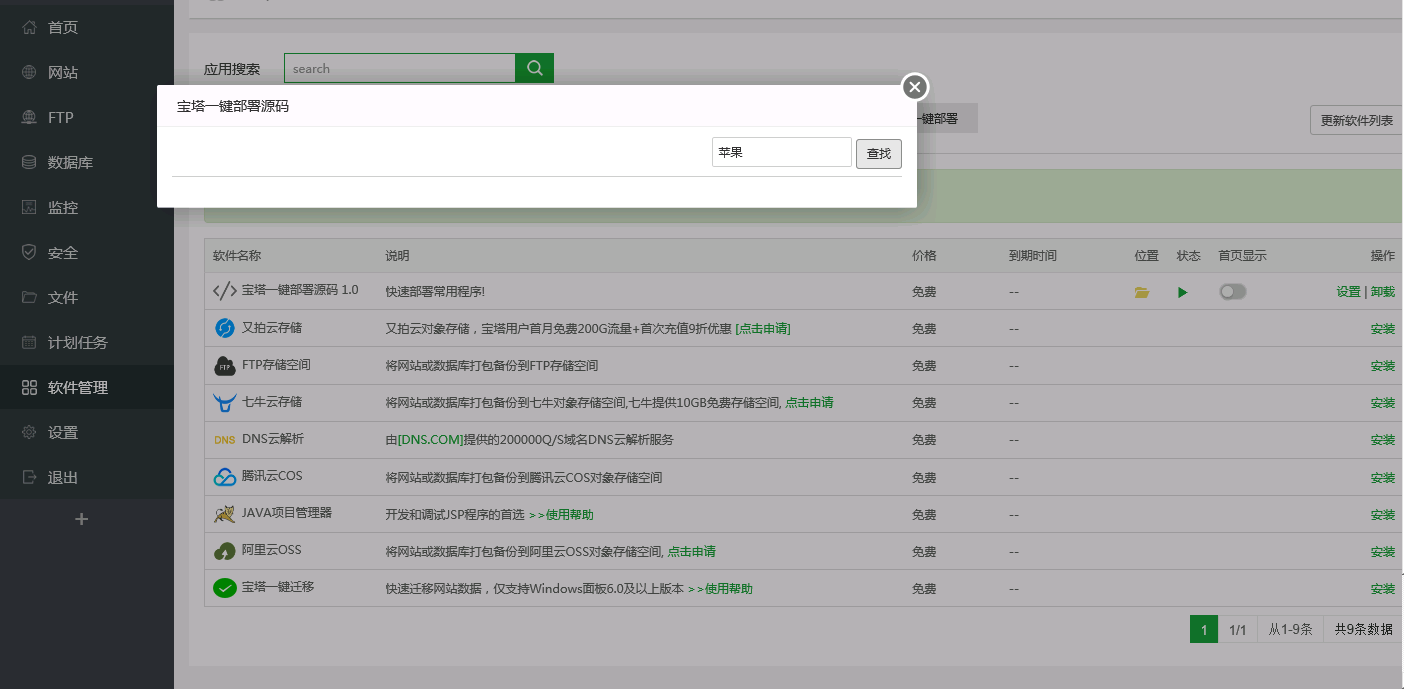Click 卸载 link for 宝塔一键部署源码
This screenshot has width=1404, height=689.
pyautogui.click(x=1383, y=292)
